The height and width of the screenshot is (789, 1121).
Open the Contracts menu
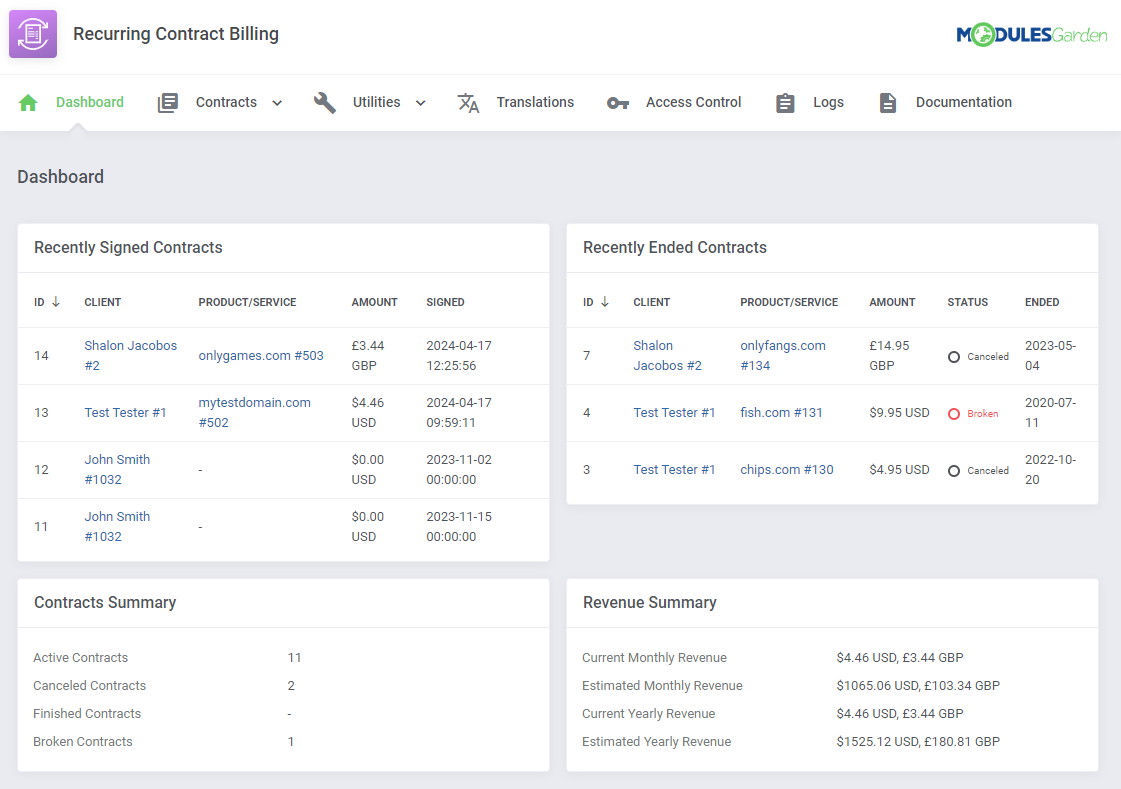[x=226, y=102]
